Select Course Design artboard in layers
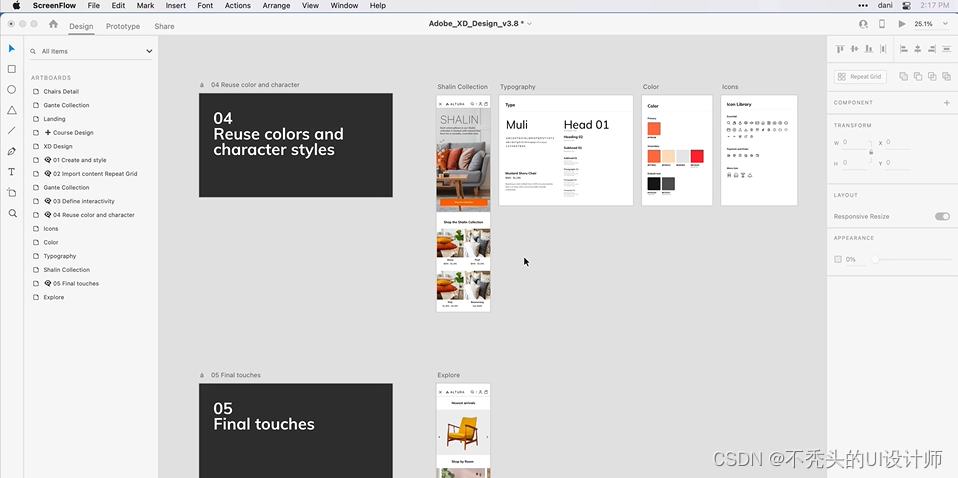Screen dimensions: 958x478 pos(73,133)
